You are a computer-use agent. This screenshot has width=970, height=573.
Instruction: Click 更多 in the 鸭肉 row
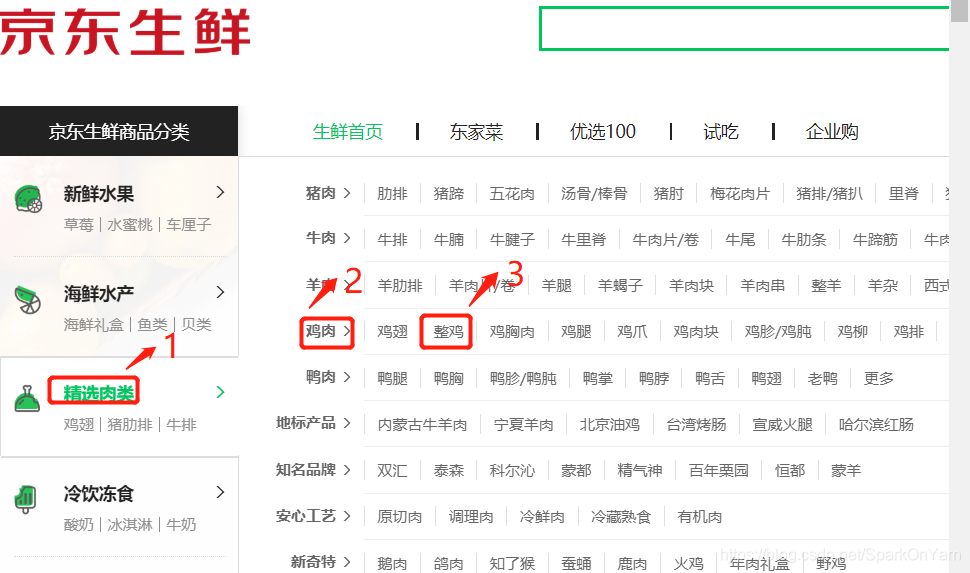(878, 378)
